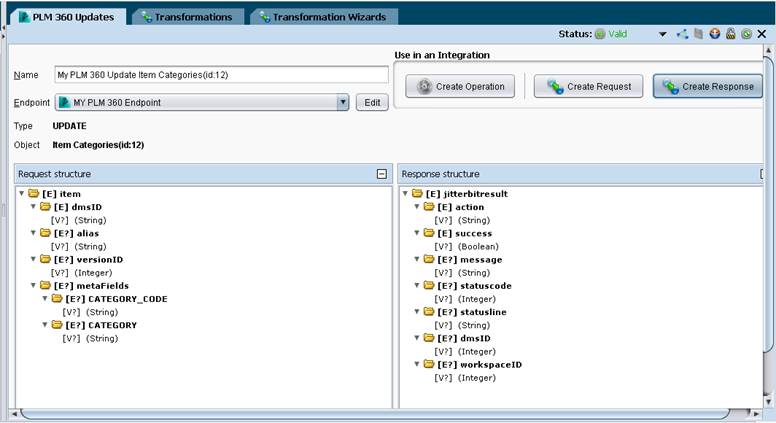
Task: Click the orange-blue deploy globe icon
Action: [715, 34]
